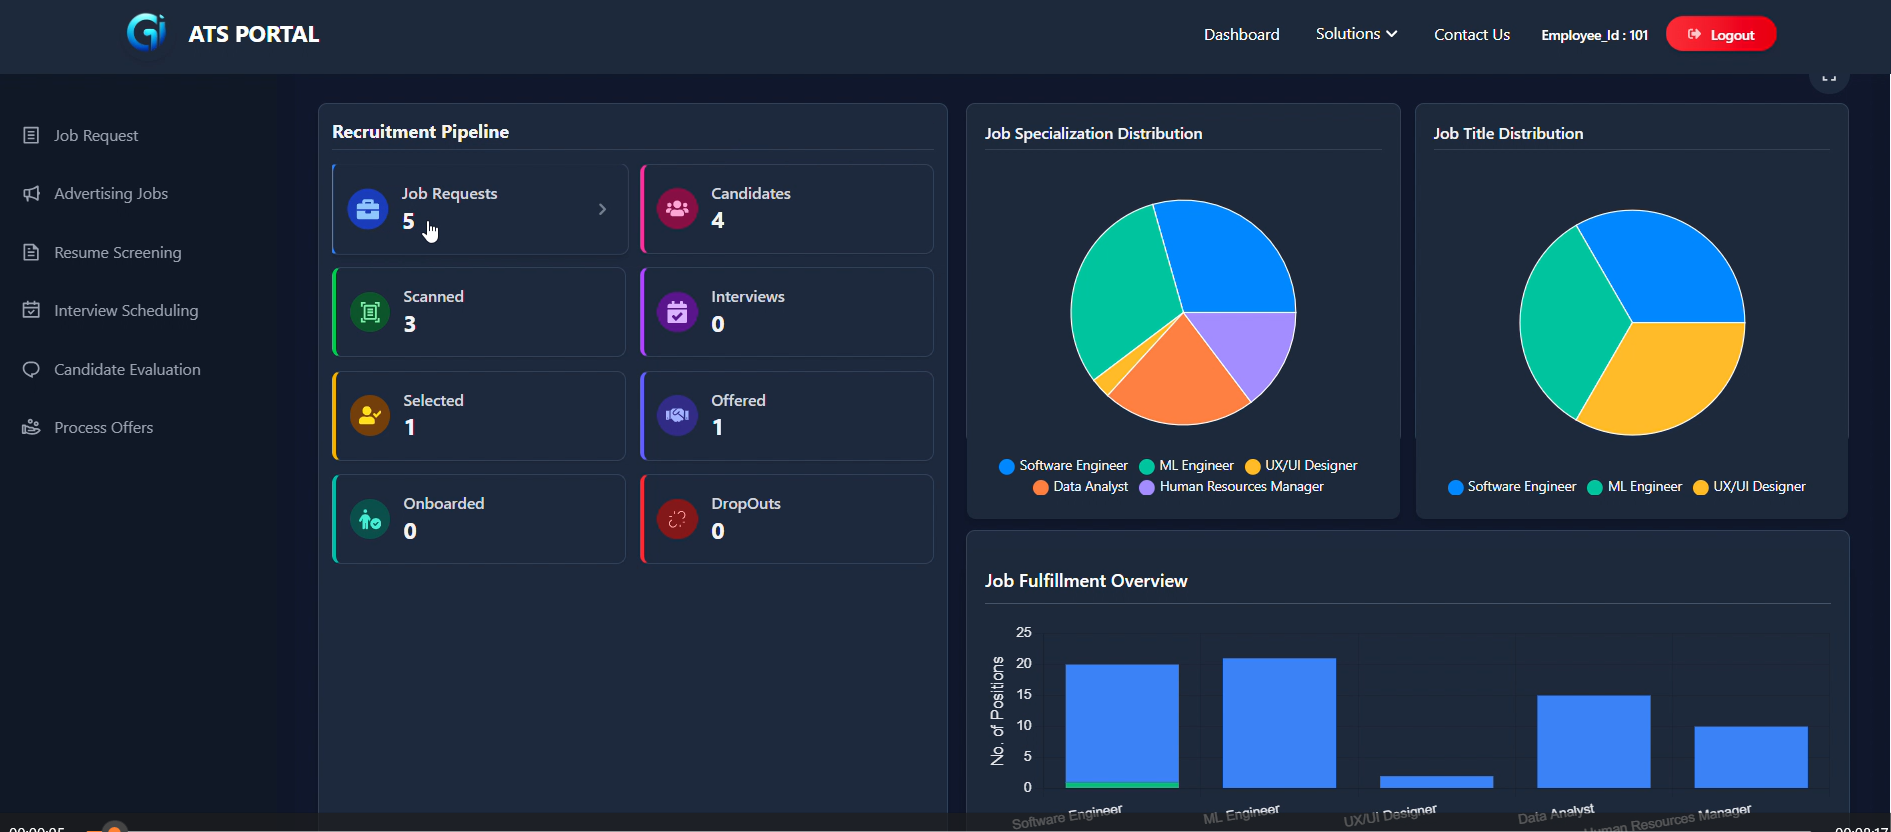Click the briefcase icon in Job Requests card

pos(368,209)
